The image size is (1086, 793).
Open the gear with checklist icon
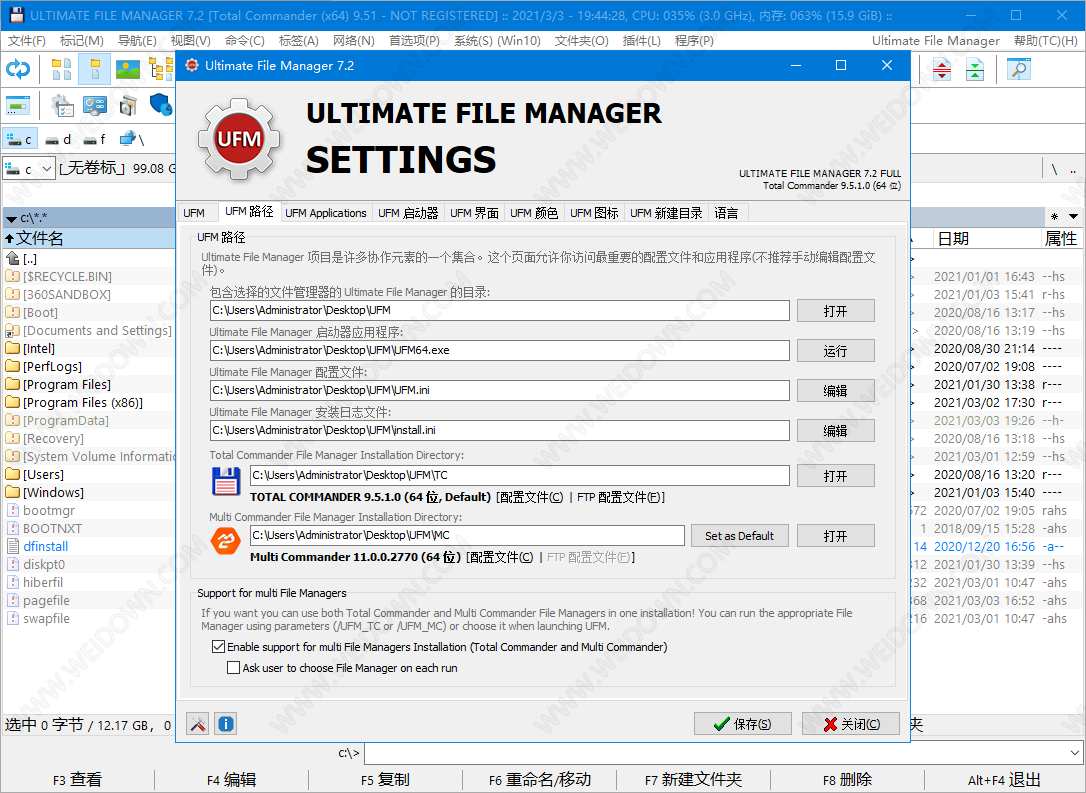(x=62, y=106)
